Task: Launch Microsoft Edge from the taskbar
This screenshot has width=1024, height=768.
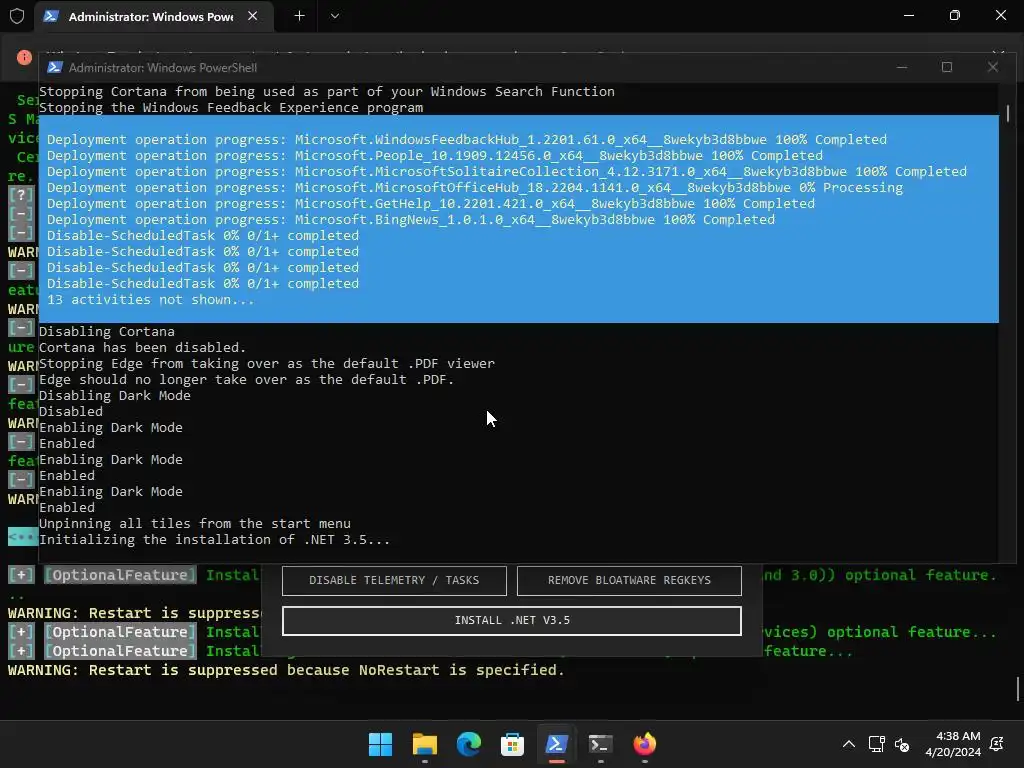Action: coord(468,744)
